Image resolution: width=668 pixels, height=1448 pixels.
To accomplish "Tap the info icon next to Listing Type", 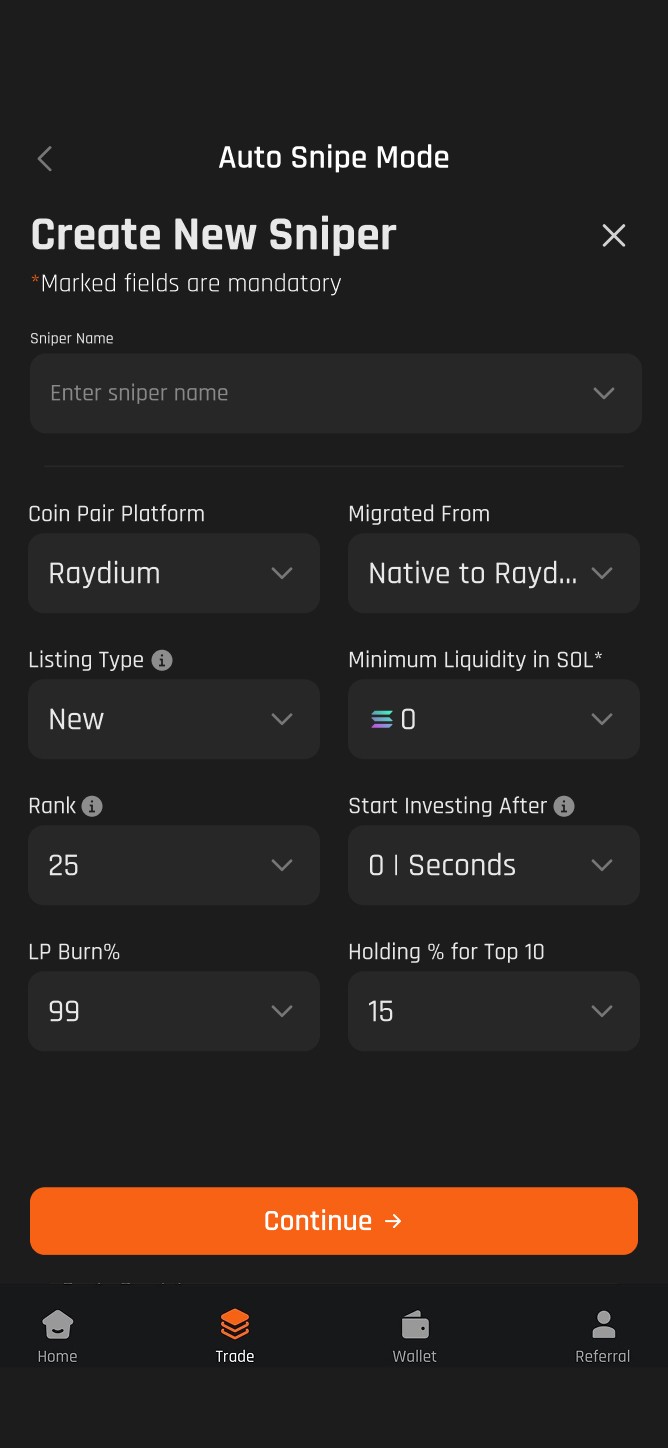I will [x=161, y=660].
